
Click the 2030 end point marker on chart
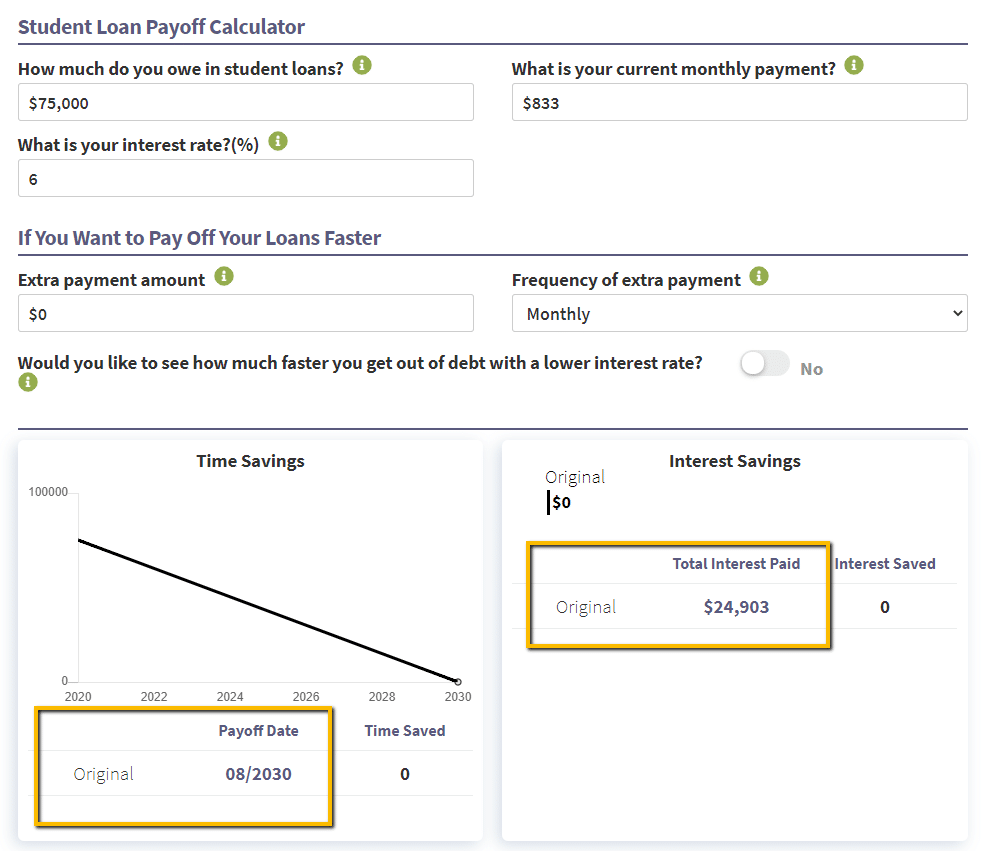pyautogui.click(x=458, y=681)
